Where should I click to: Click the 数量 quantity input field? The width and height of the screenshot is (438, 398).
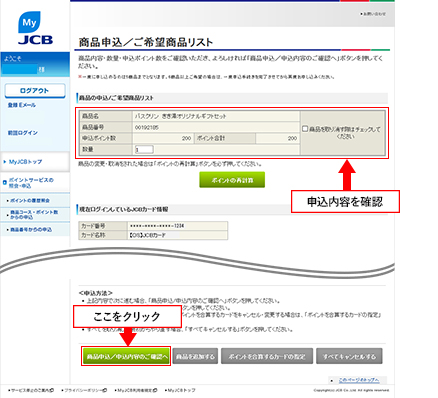click(144, 149)
